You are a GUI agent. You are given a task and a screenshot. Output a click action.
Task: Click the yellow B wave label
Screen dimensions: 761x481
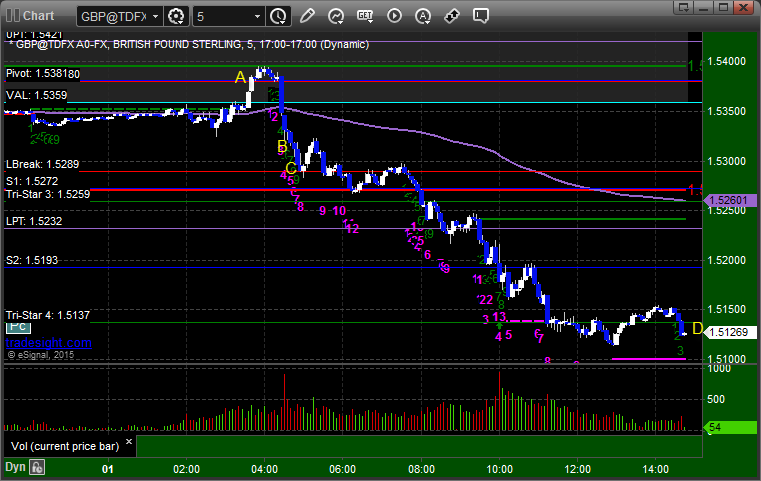tap(282, 146)
